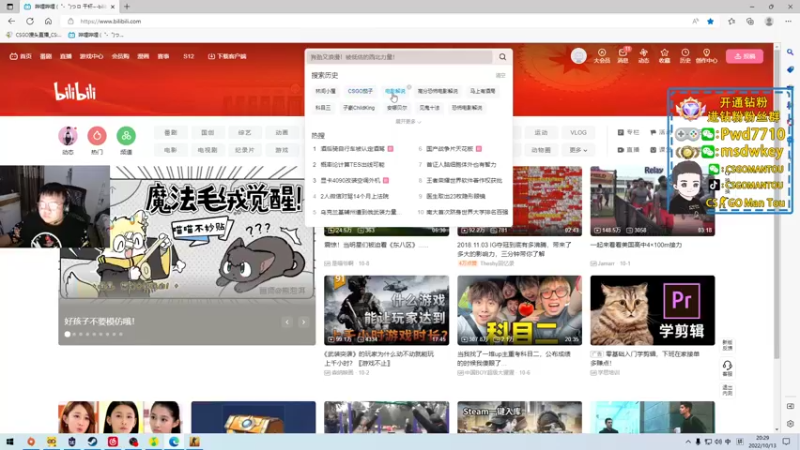This screenshot has width=800, height=450.
Task: Select the 子豪ChildKing history tag
Action: click(x=359, y=108)
